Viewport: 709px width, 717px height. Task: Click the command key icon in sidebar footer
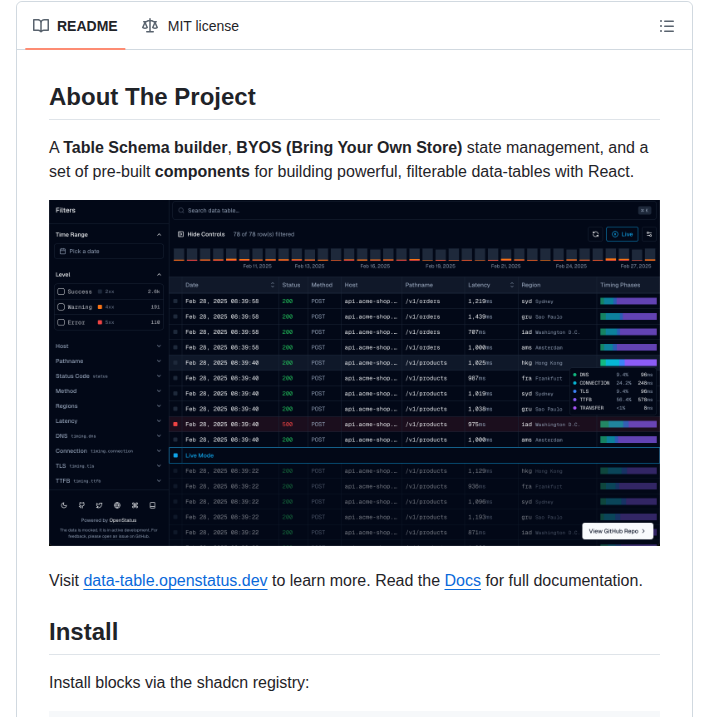point(135,506)
